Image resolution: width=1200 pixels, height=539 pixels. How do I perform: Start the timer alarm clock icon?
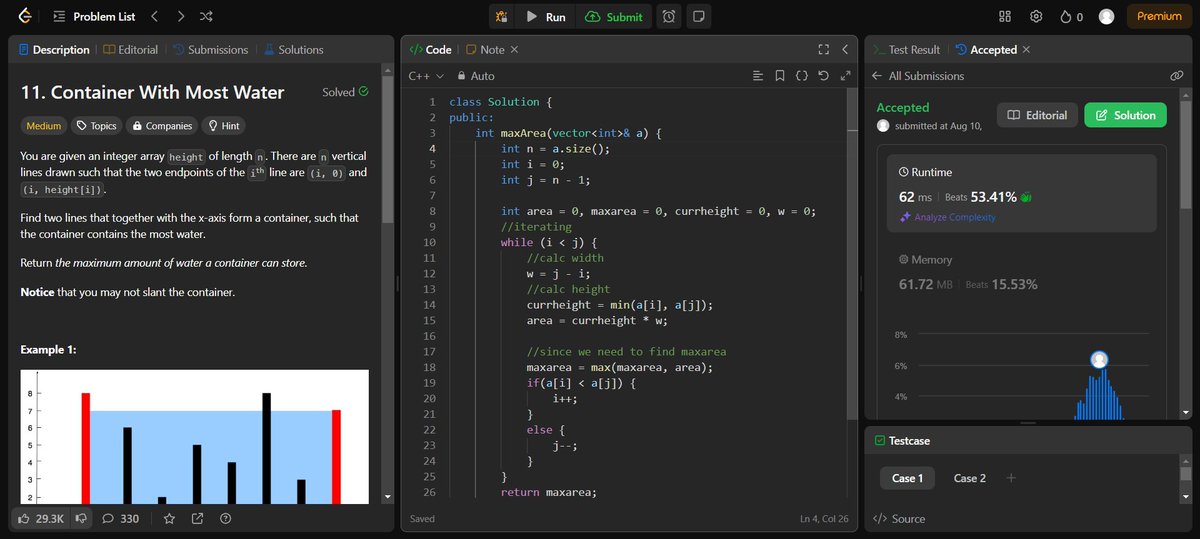point(668,16)
